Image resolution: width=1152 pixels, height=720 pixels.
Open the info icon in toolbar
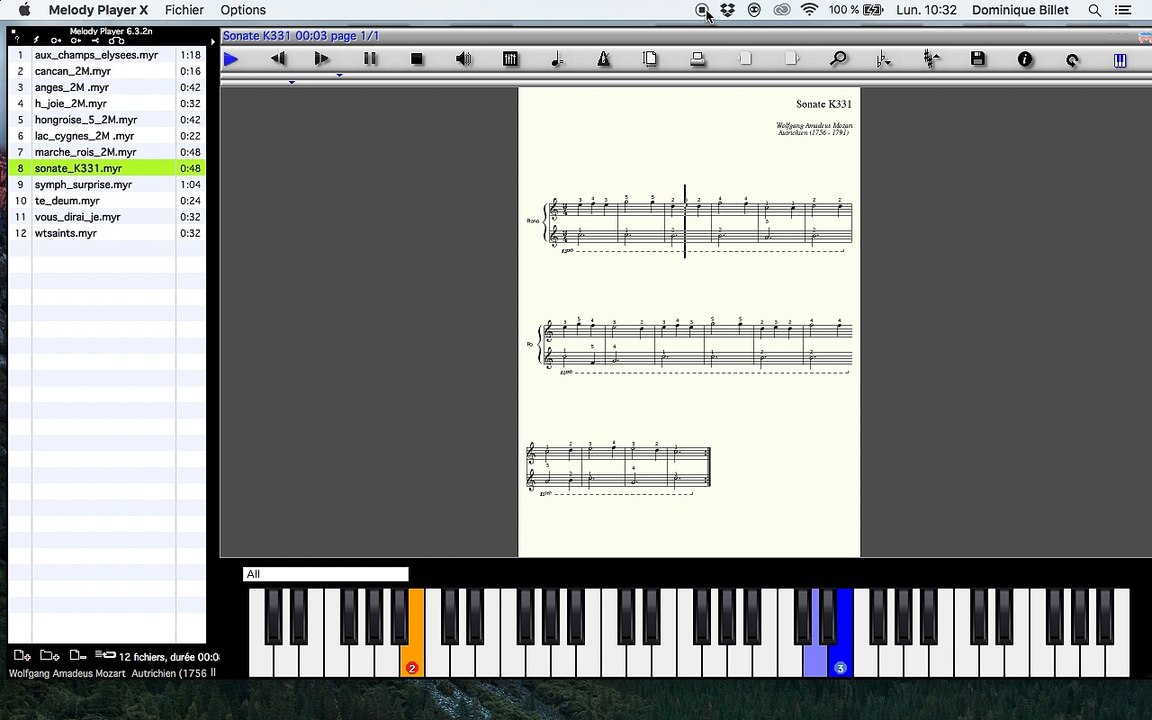click(x=1025, y=60)
